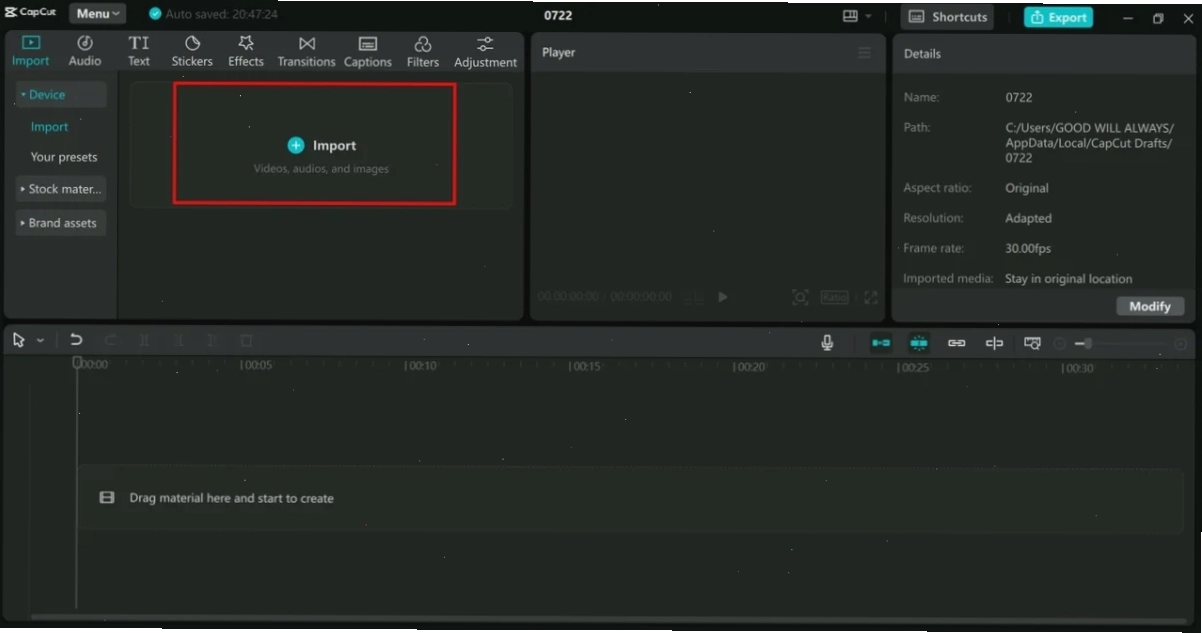This screenshot has width=1202, height=633.
Task: Open the Transitions tab
Action: (306, 51)
